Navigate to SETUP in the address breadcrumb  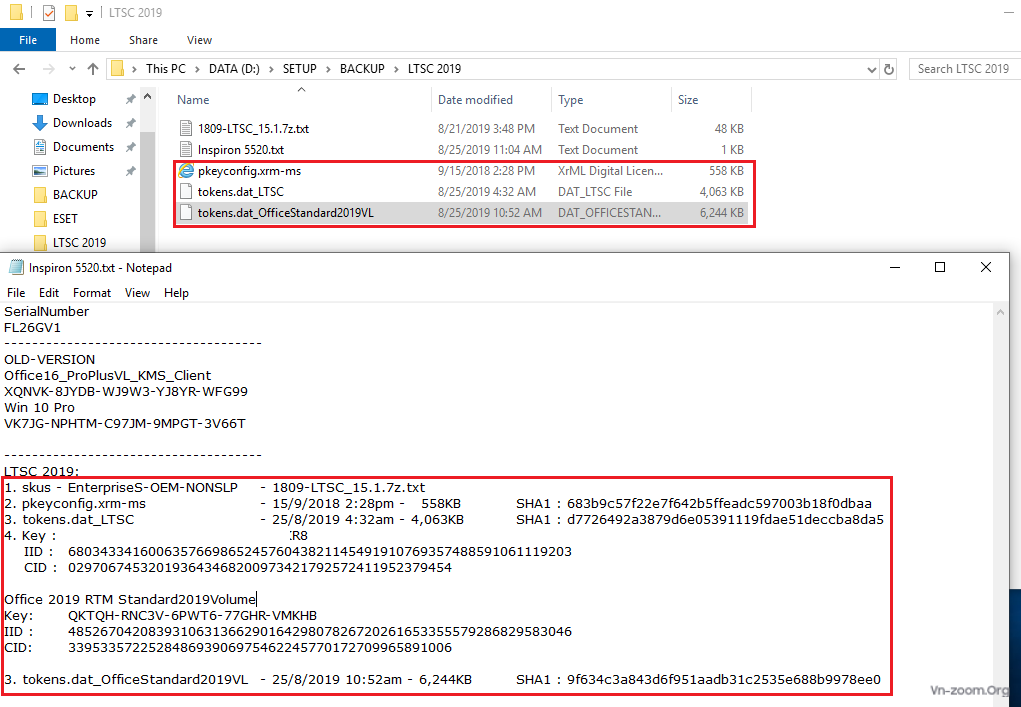point(300,68)
